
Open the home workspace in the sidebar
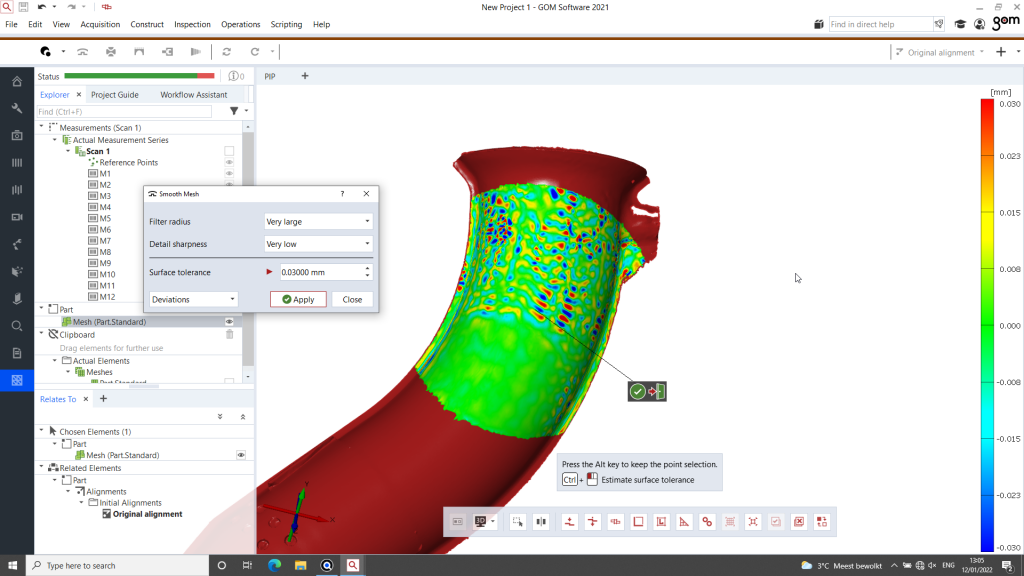17,81
